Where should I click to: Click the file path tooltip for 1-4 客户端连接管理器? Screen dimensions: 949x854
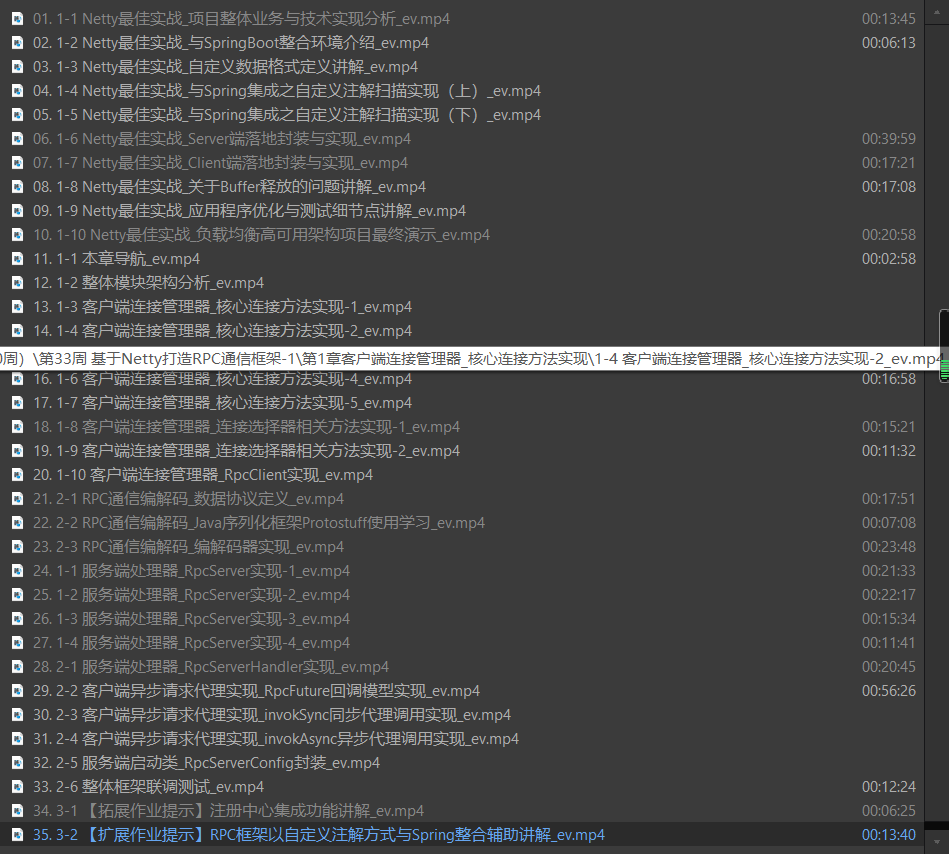[472, 359]
